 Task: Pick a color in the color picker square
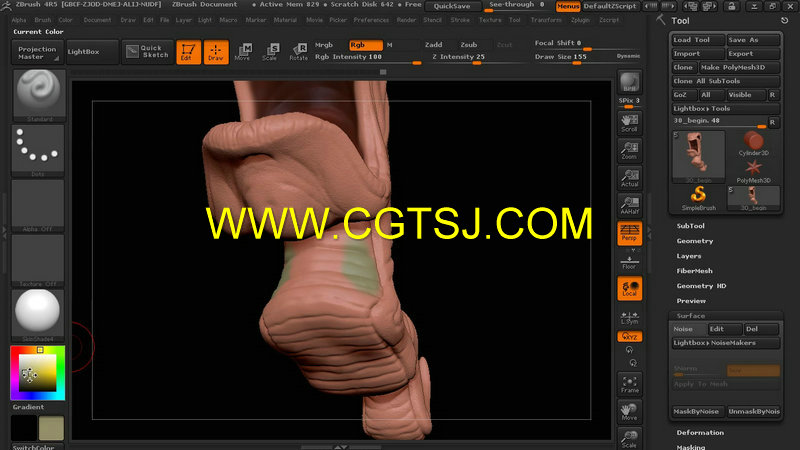pyautogui.click(x=37, y=373)
